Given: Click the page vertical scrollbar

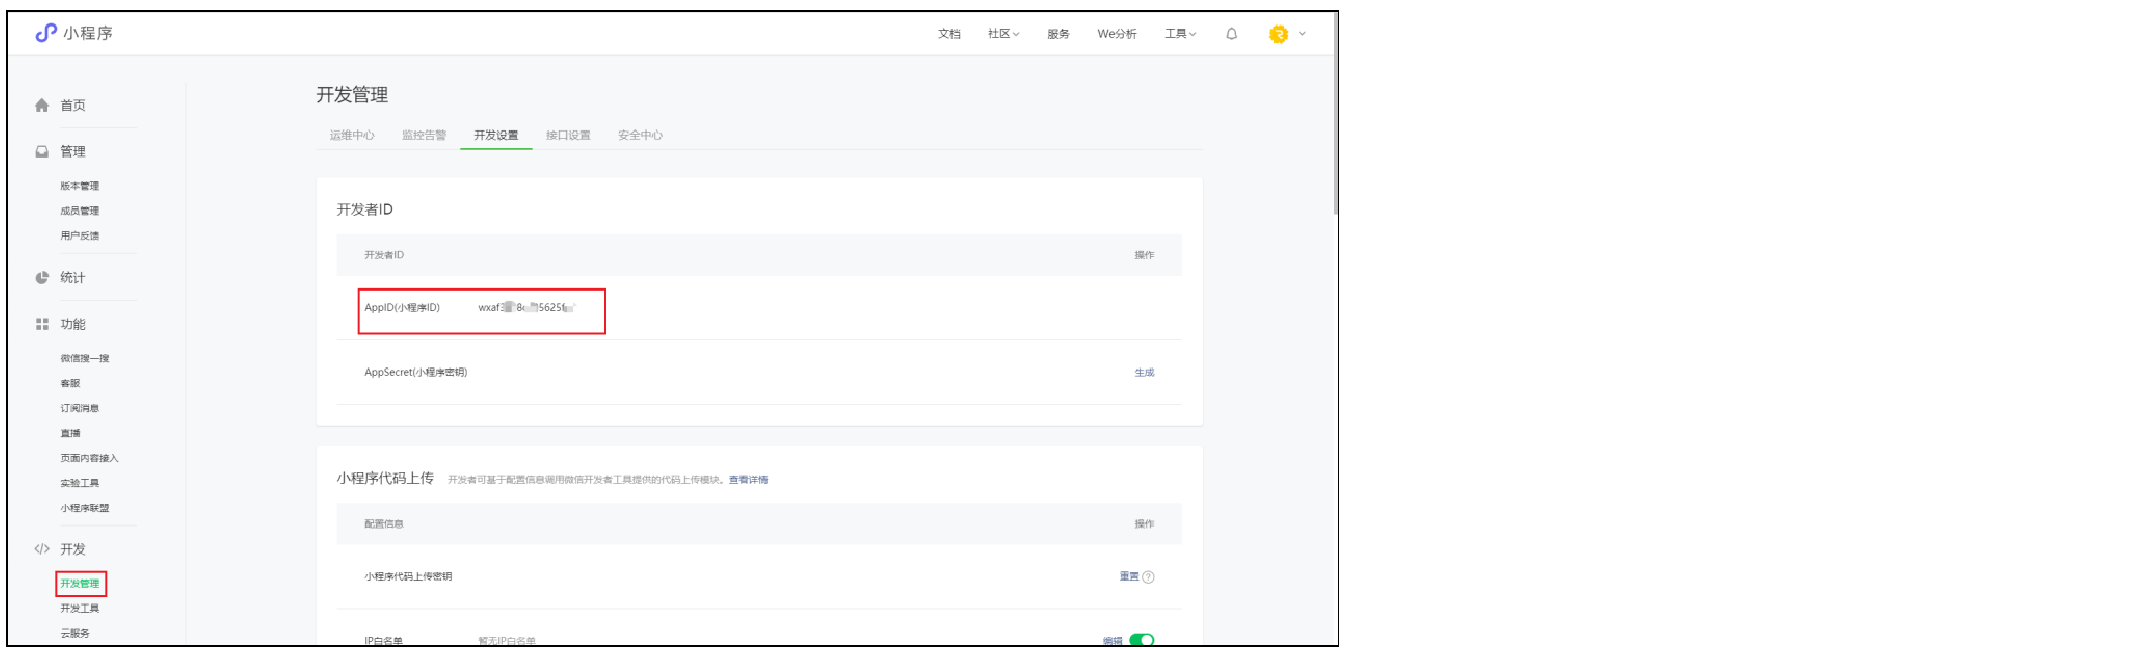Looking at the screenshot, I should pos(1335,130).
